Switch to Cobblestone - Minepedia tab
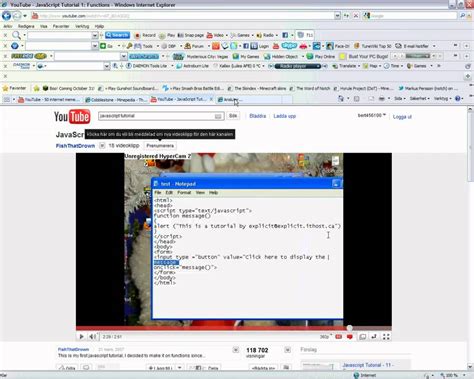 tap(116, 99)
